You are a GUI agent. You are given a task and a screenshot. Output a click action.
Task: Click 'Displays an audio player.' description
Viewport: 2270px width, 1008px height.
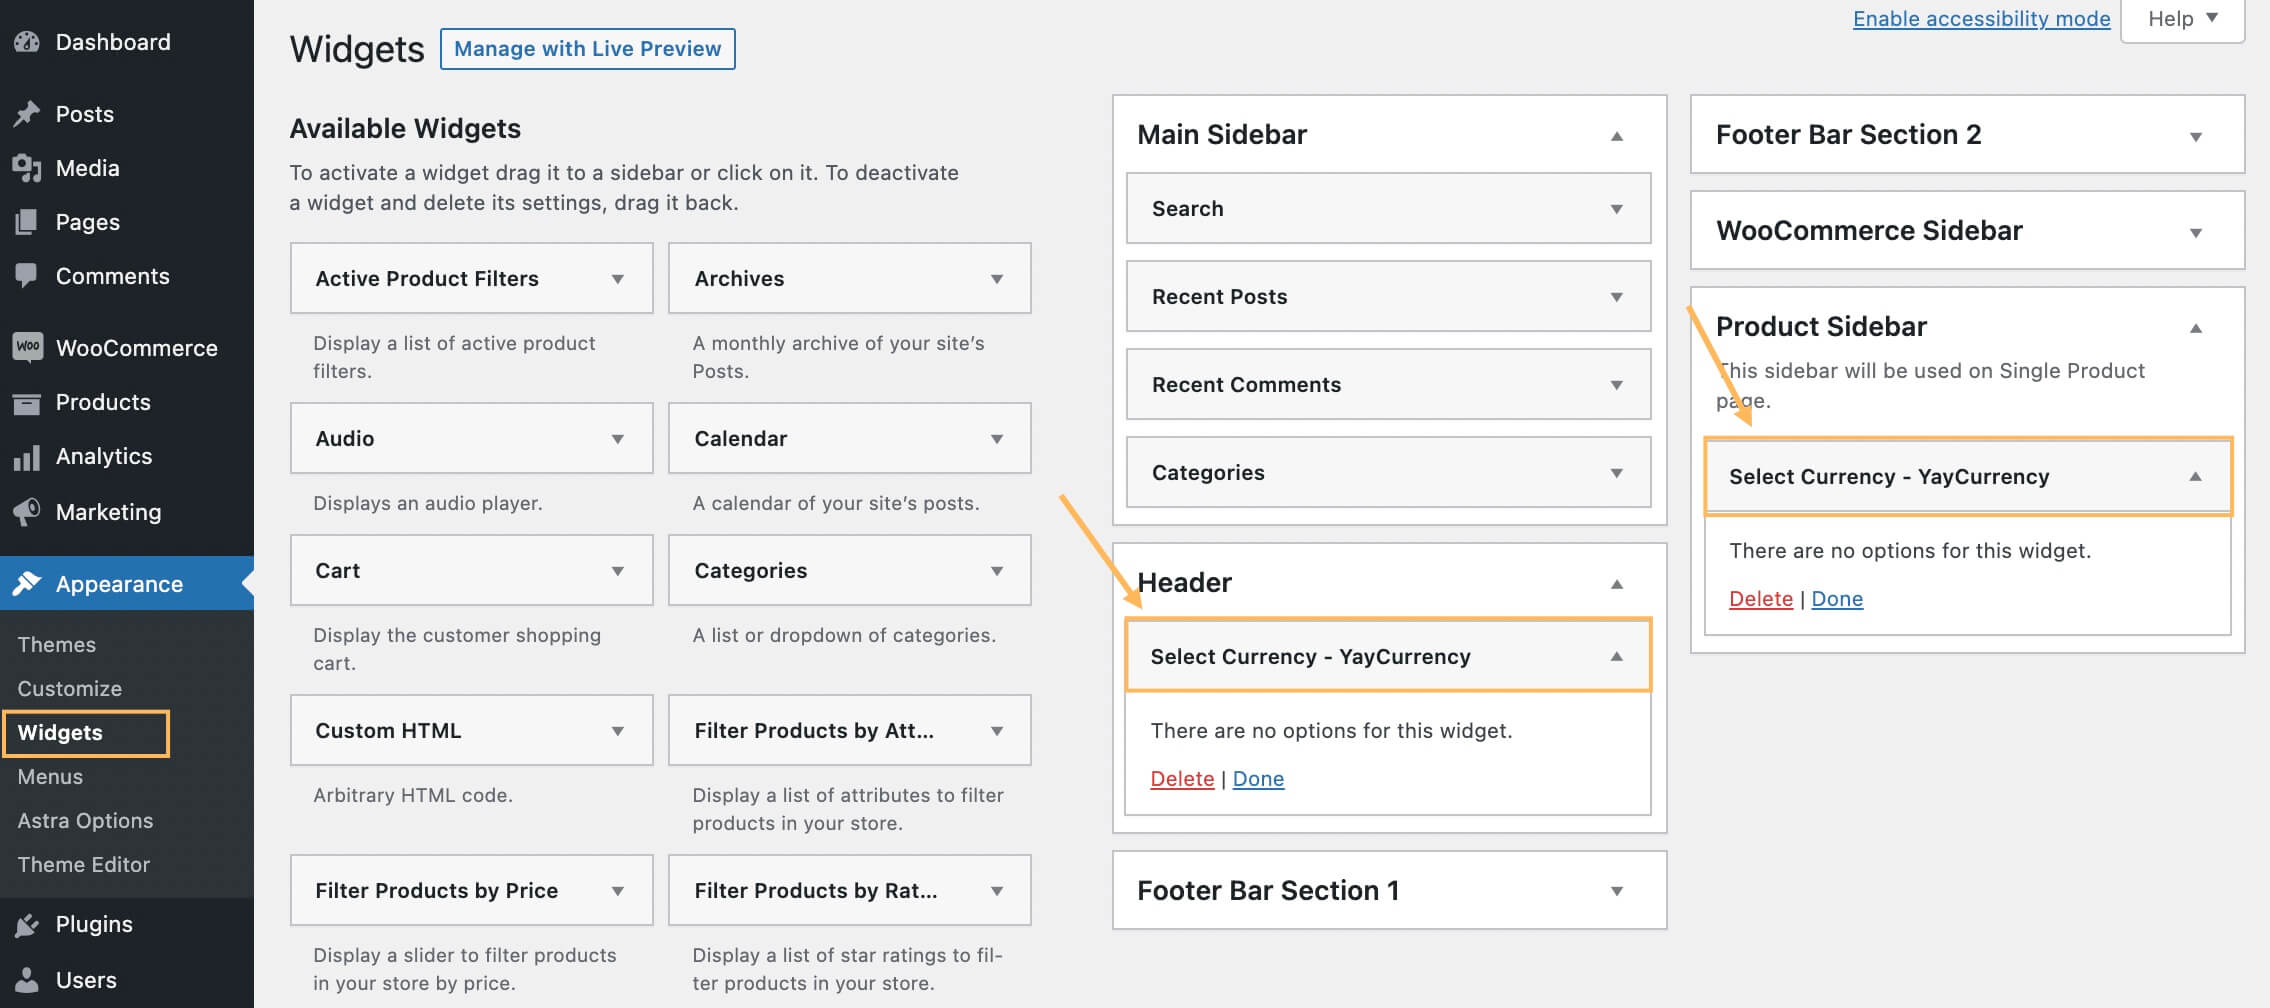coord(428,503)
